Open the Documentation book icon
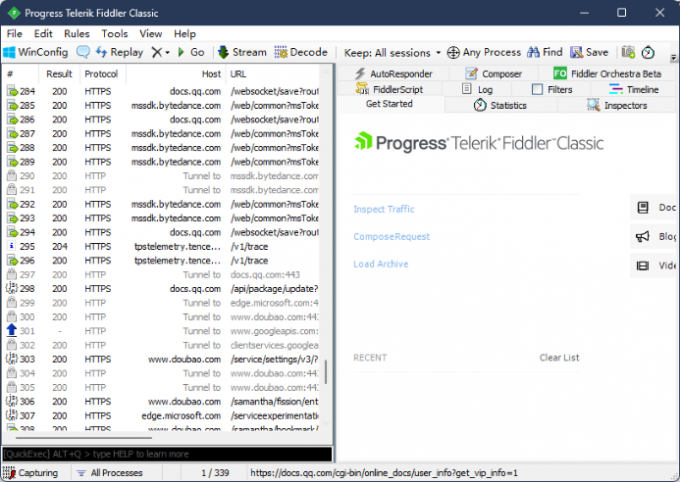 [x=643, y=207]
